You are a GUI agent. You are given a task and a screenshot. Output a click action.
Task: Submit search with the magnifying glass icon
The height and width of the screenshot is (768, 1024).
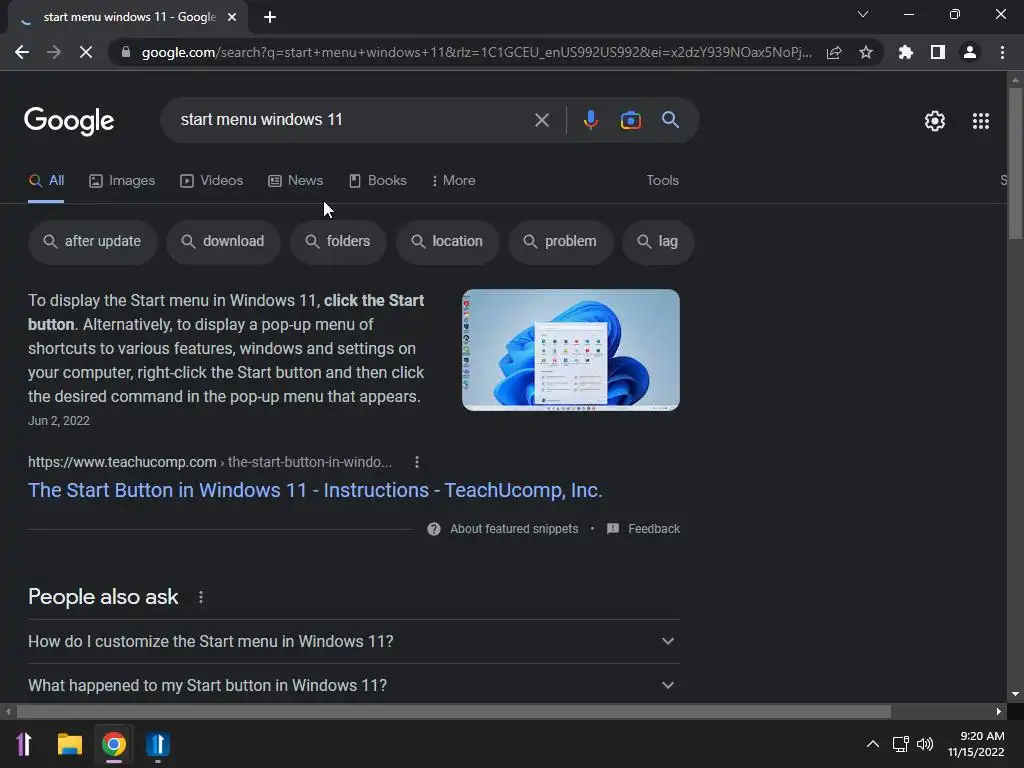point(671,120)
